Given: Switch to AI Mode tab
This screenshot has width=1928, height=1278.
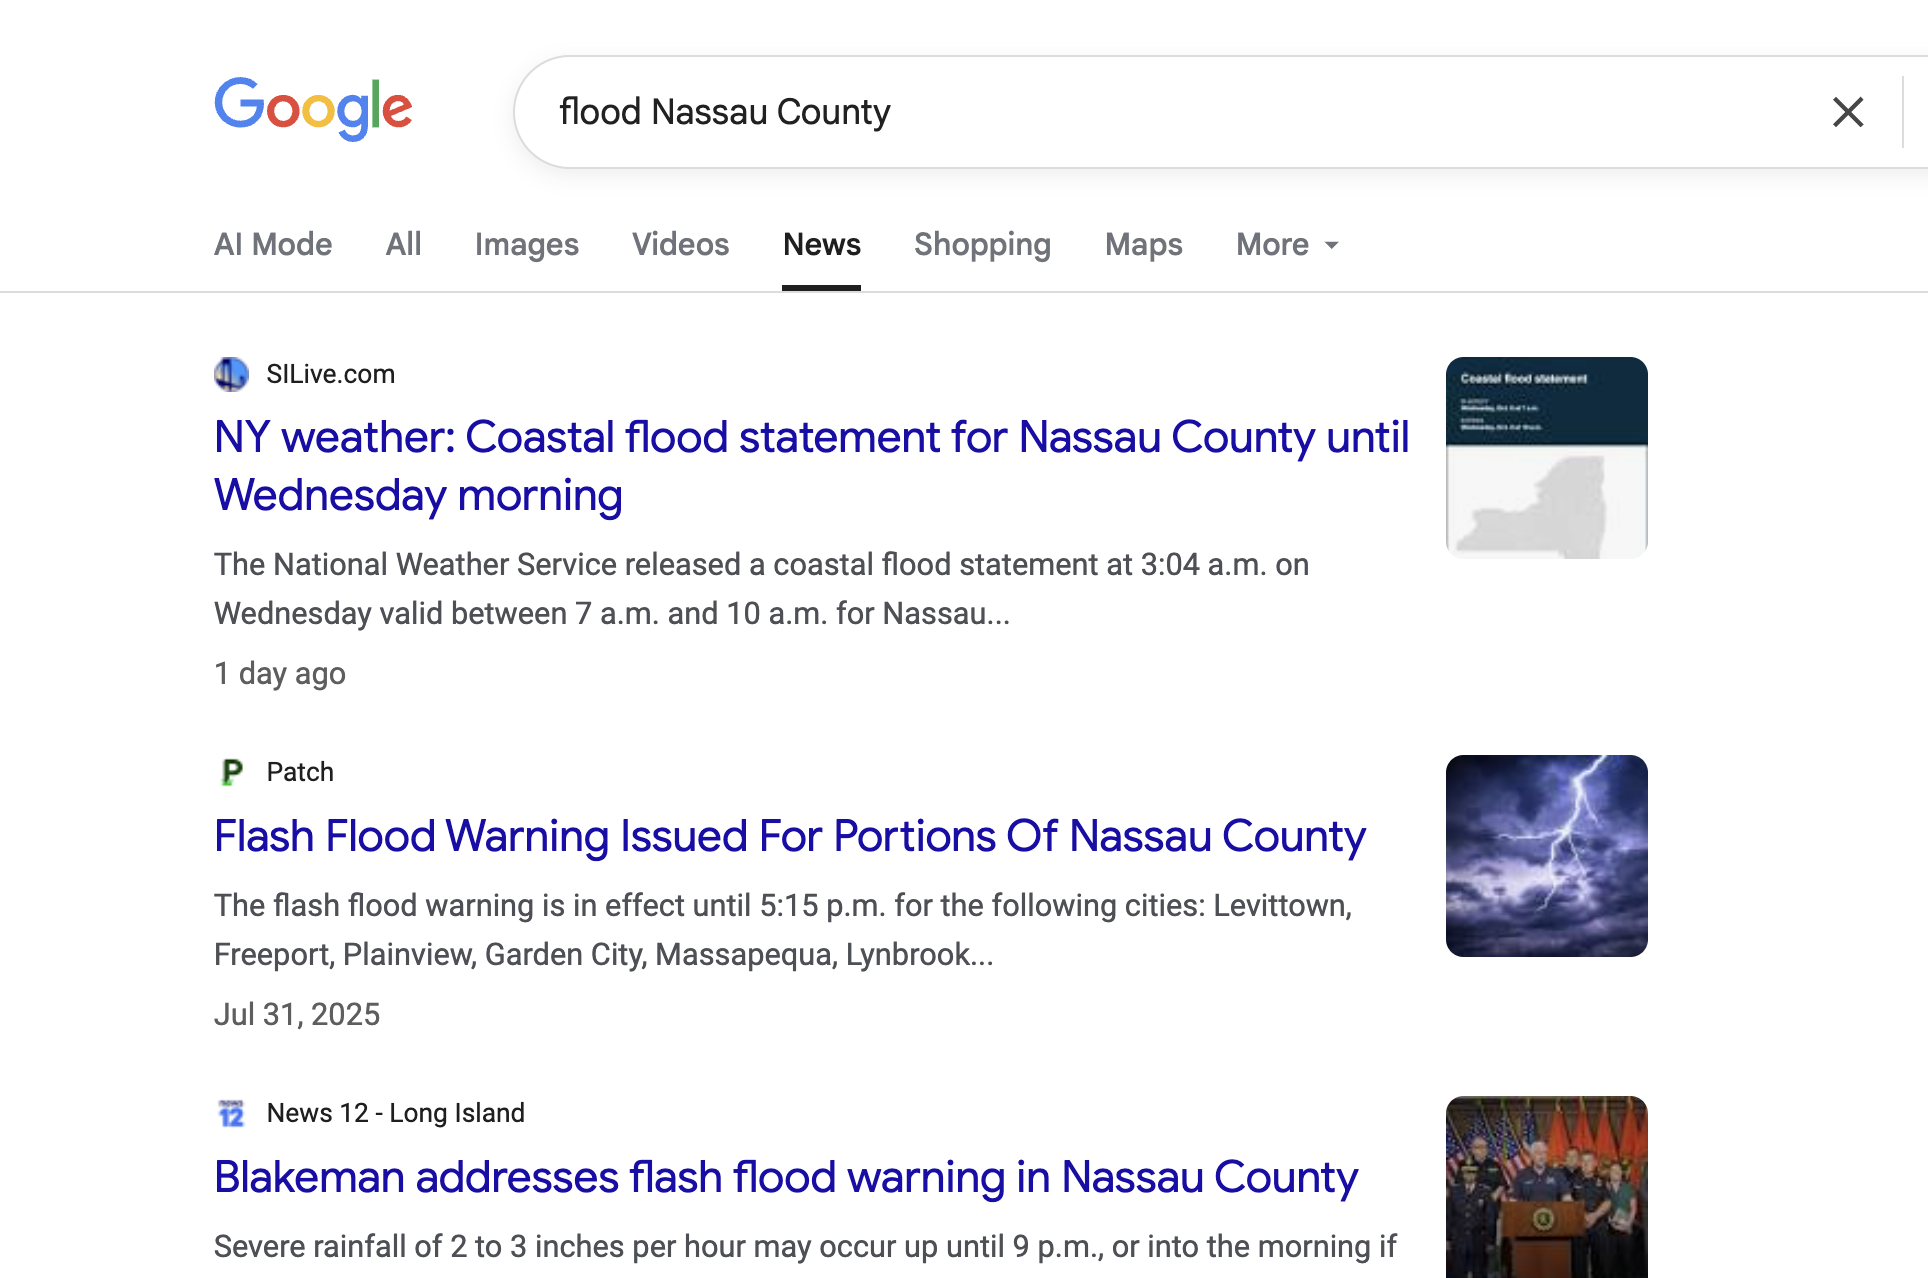Looking at the screenshot, I should [273, 245].
